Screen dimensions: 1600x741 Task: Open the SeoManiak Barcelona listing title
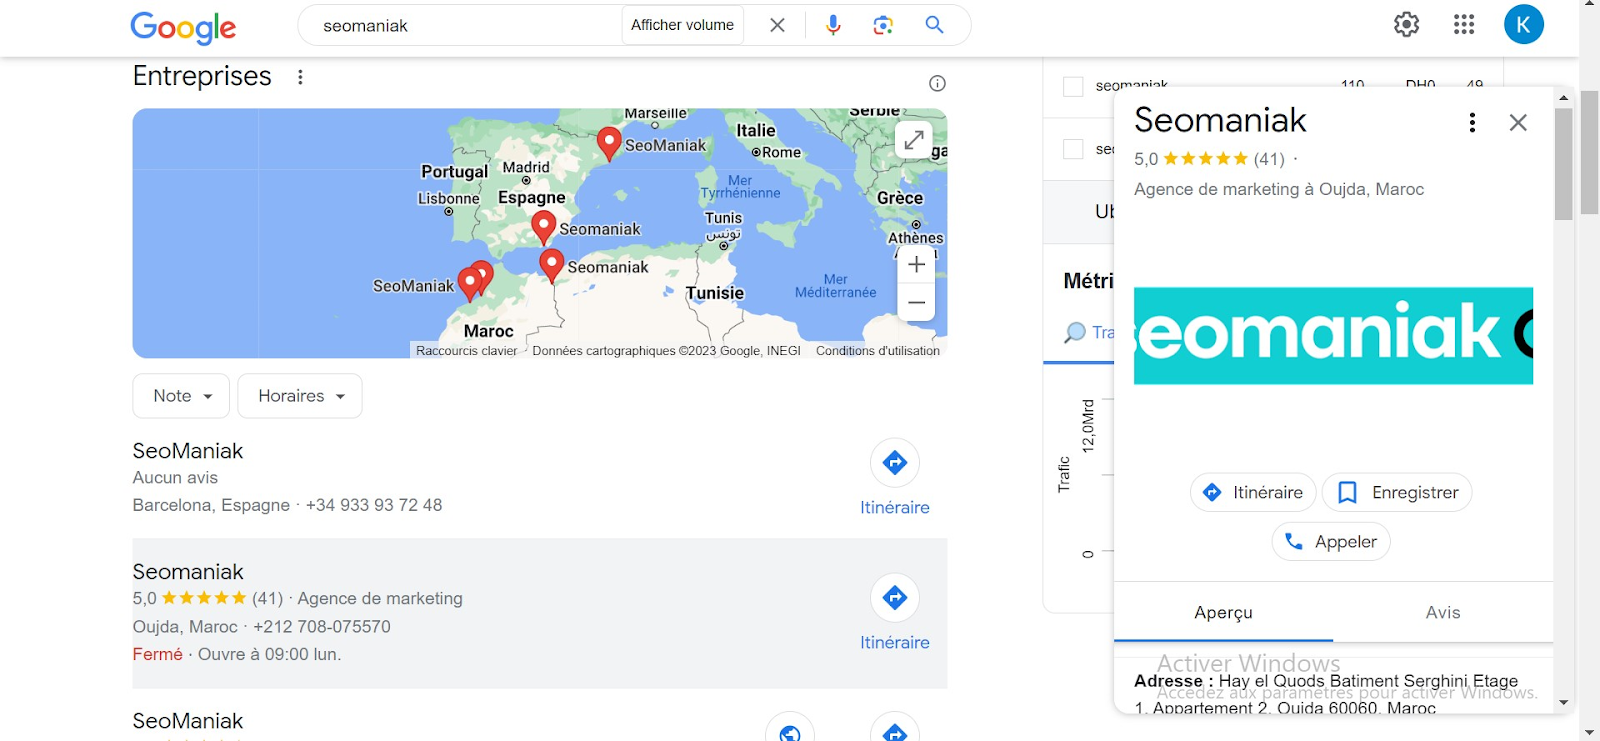(188, 451)
